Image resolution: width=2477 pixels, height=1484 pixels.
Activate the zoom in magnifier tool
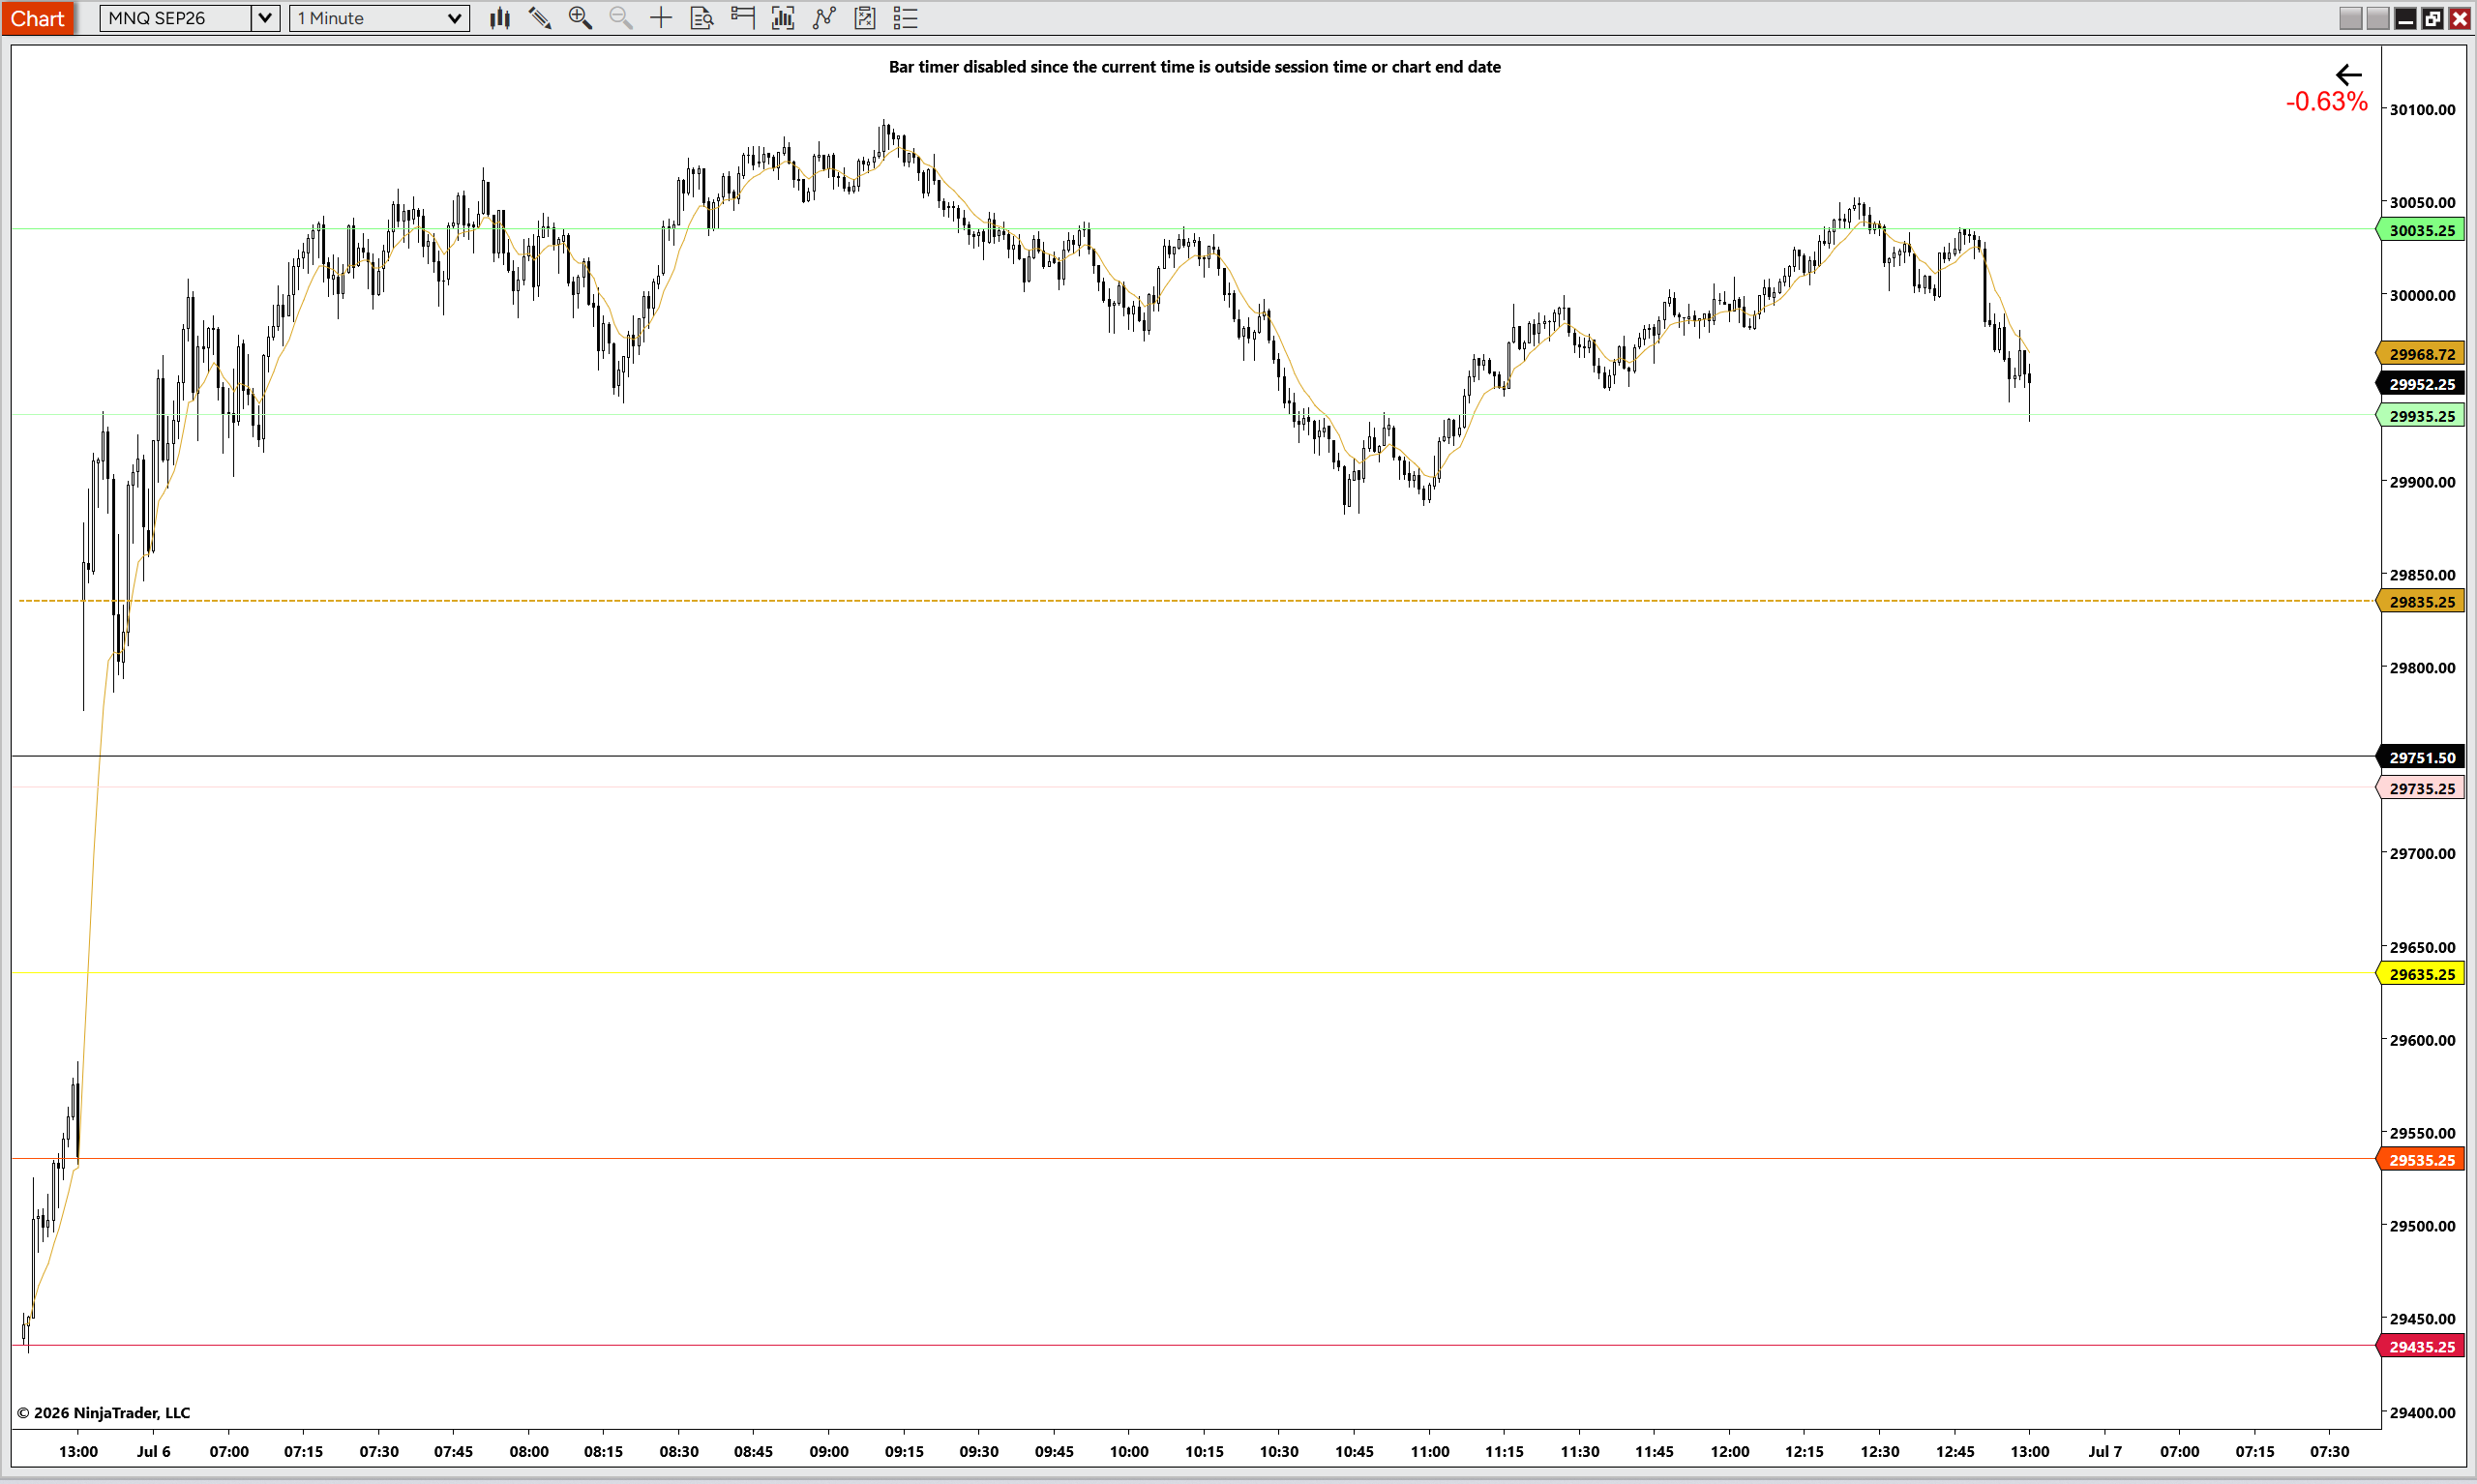pyautogui.click(x=580, y=18)
